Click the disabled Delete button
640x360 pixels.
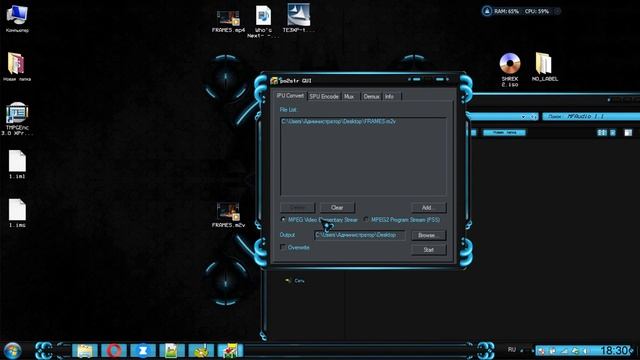[298, 208]
